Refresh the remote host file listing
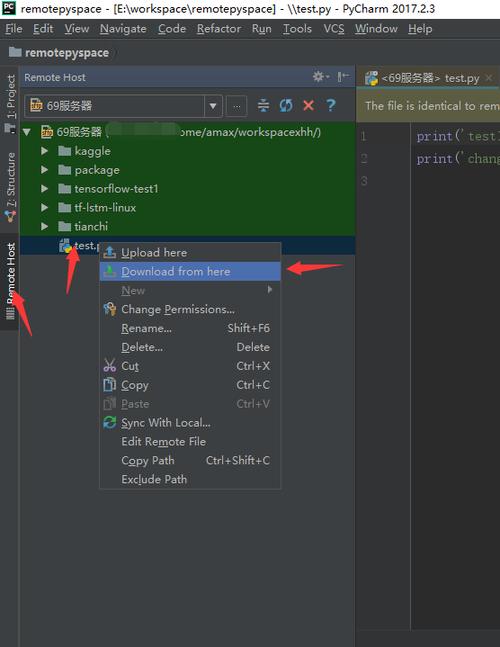 tap(286, 106)
